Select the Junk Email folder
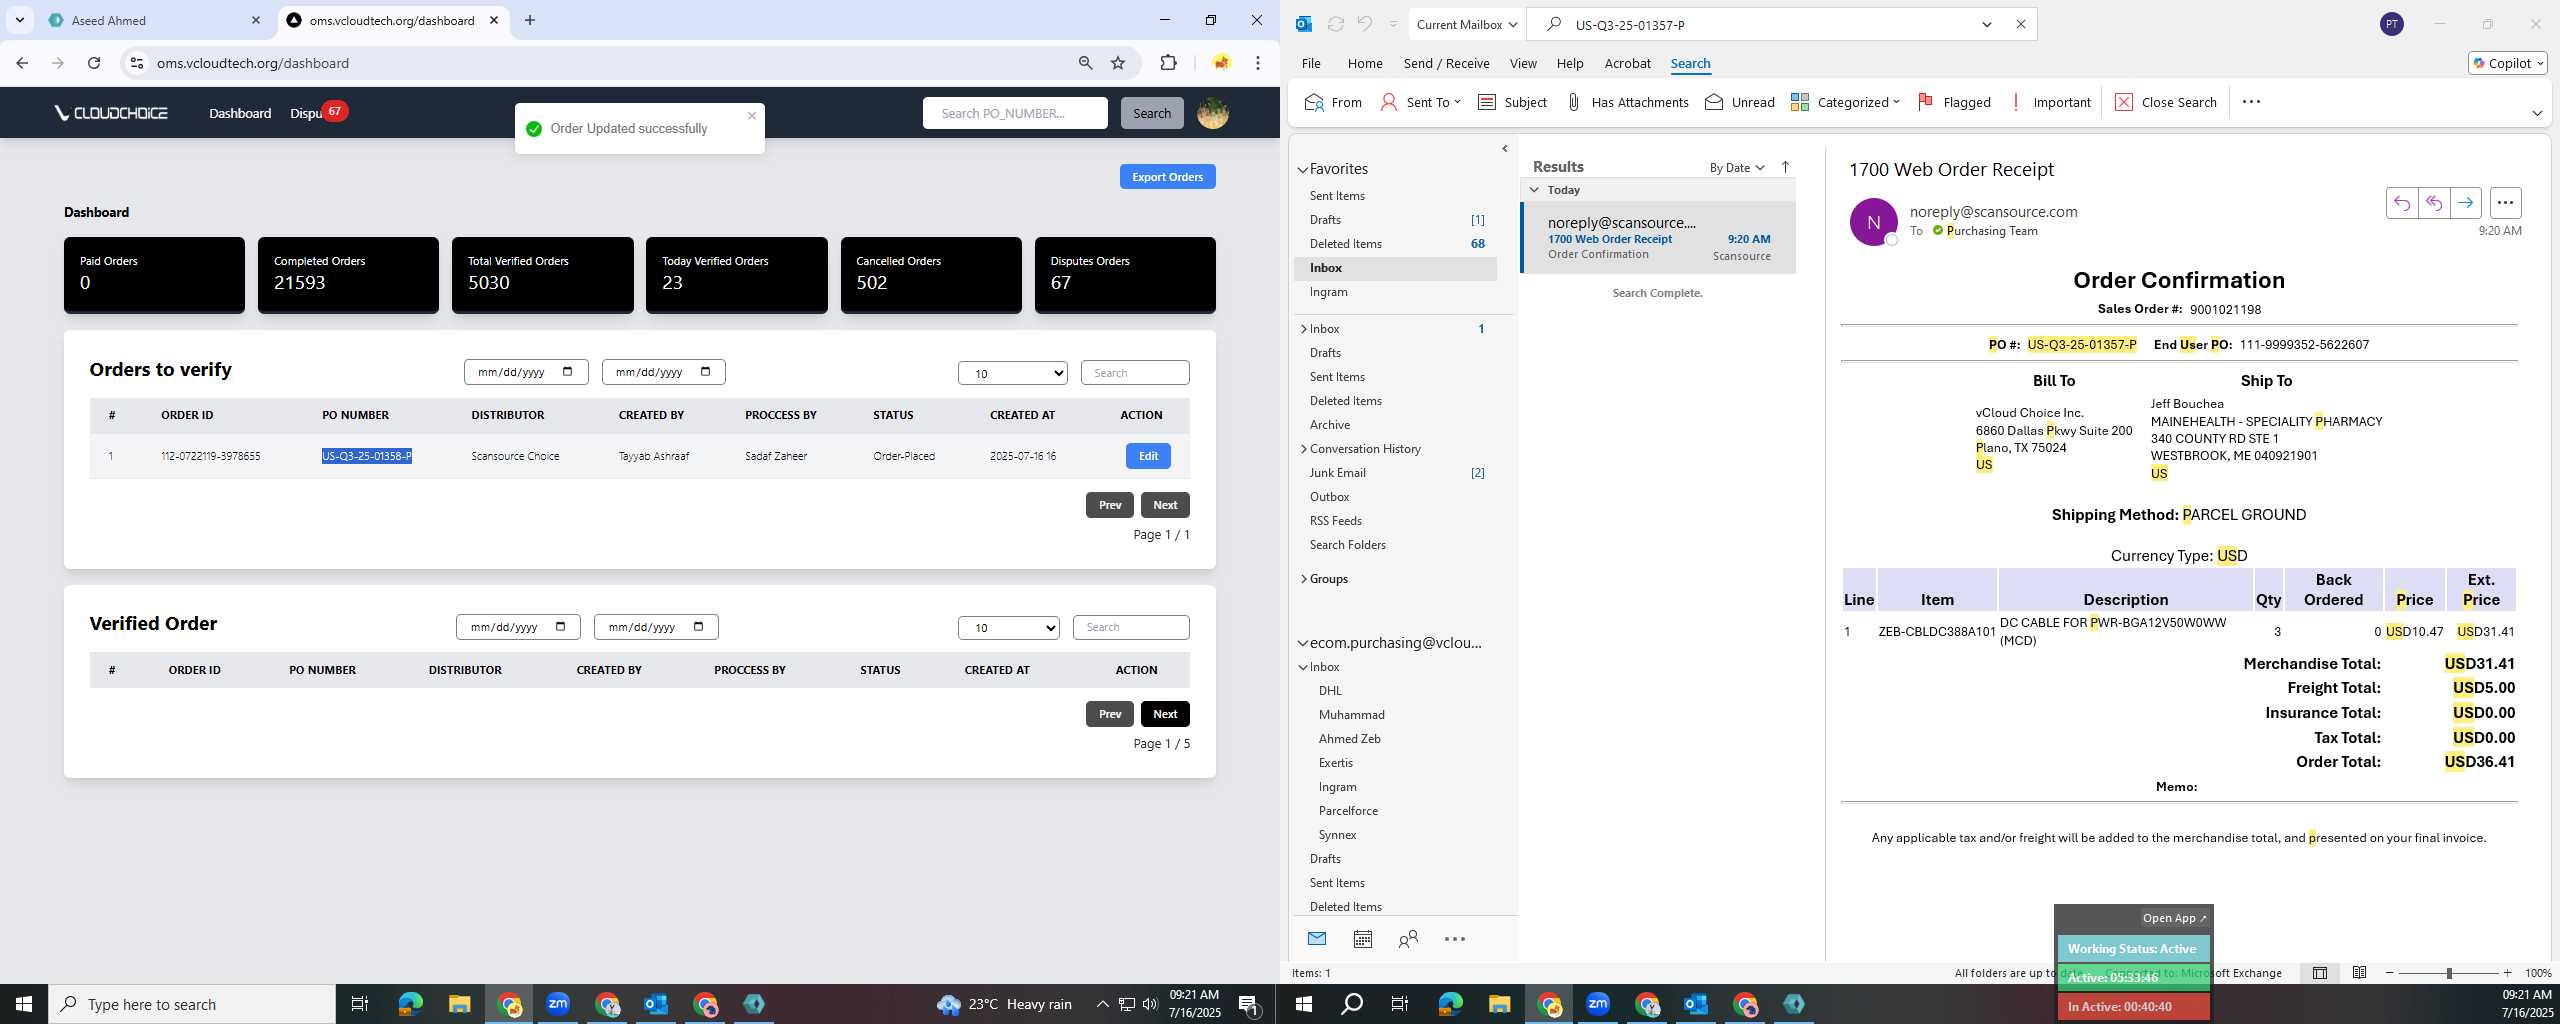The width and height of the screenshot is (2560, 1024). click(x=1338, y=473)
